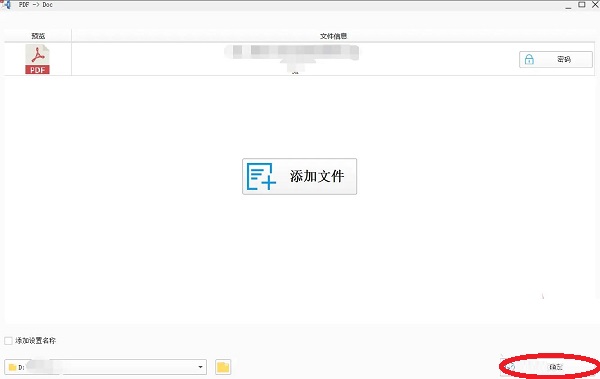Click the 文件信息 column header
Screen dimensions: 600x379
pos(333,36)
